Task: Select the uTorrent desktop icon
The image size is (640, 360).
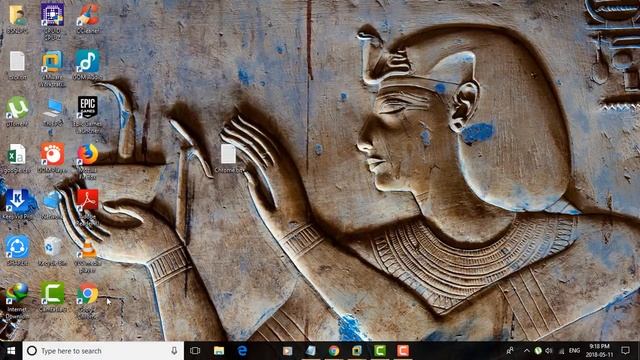Action: 17,111
